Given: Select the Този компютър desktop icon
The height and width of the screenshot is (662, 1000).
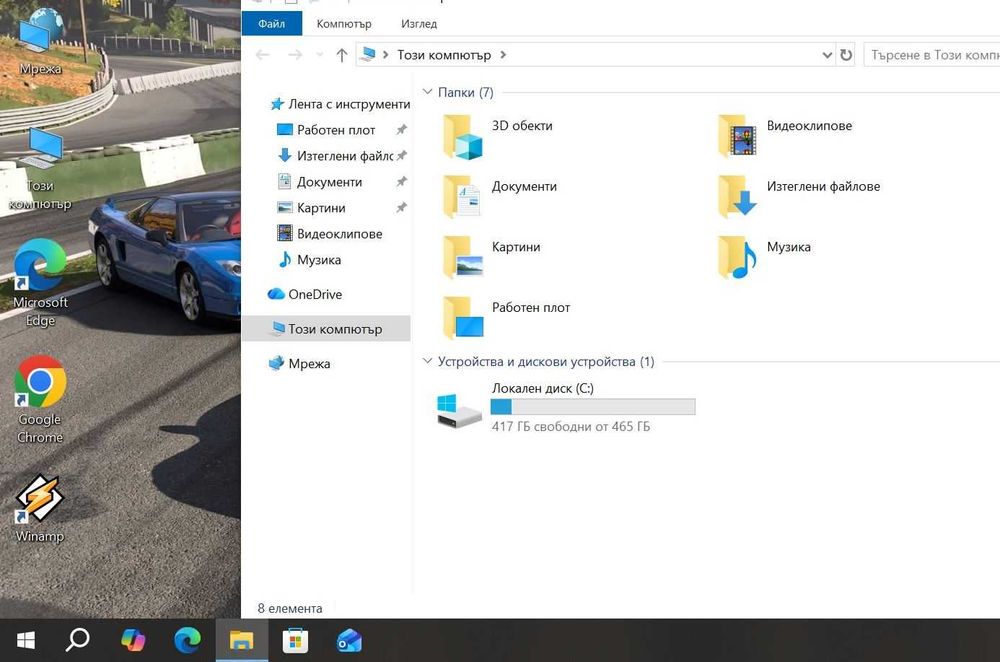Looking at the screenshot, I should [x=40, y=170].
